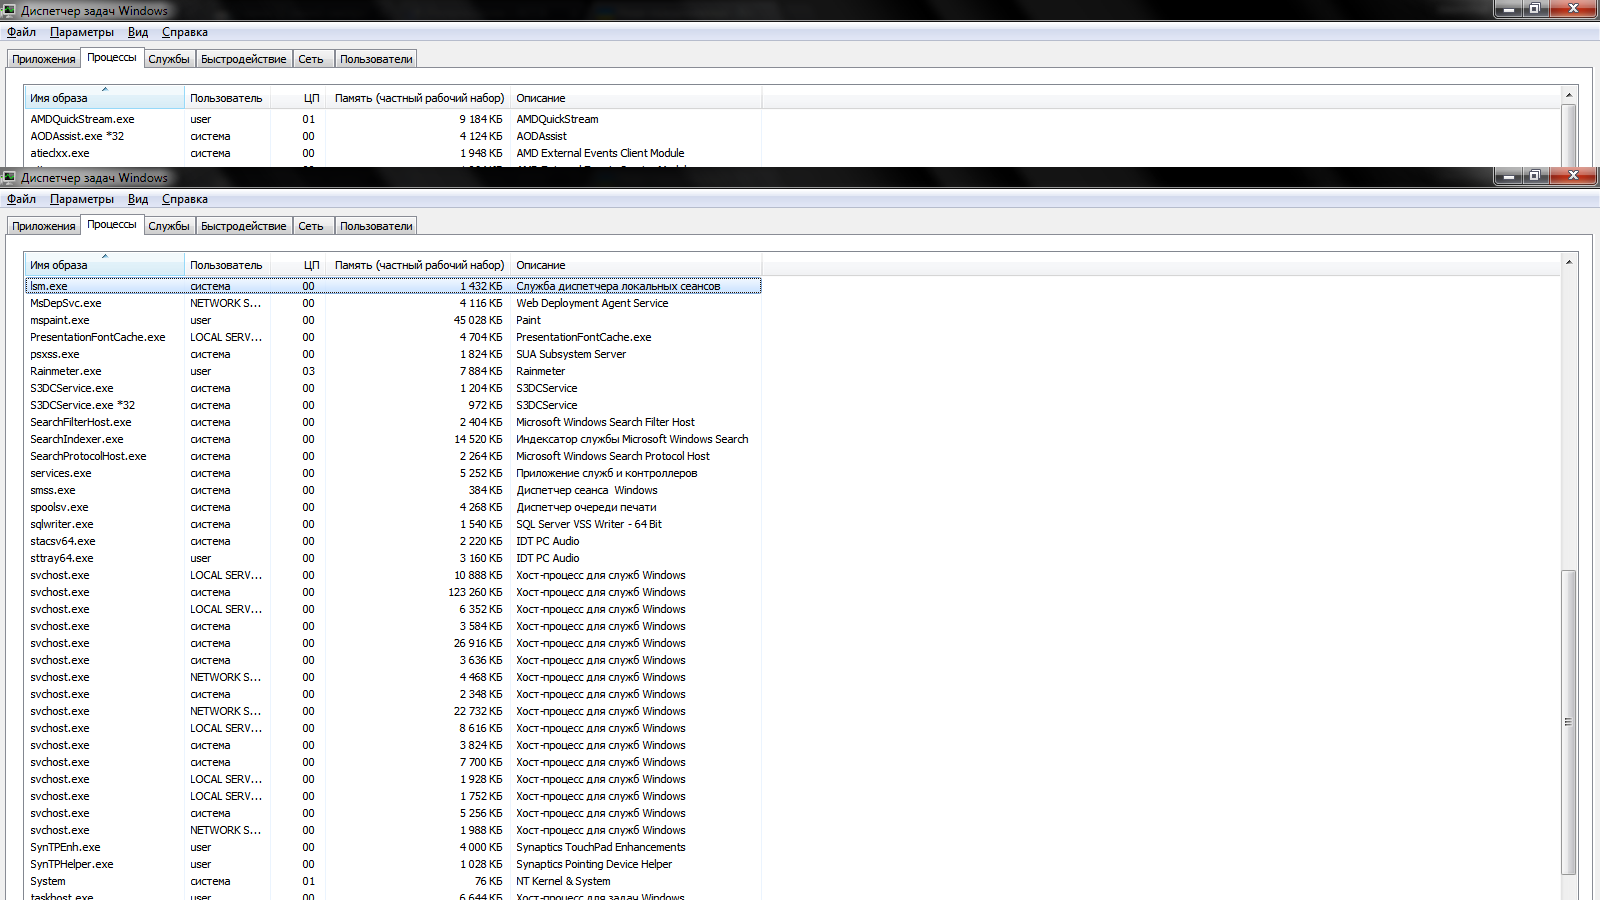This screenshot has height=900, width=1600.
Task: Open "Пользователи" tab in lower window
Action: pos(375,226)
